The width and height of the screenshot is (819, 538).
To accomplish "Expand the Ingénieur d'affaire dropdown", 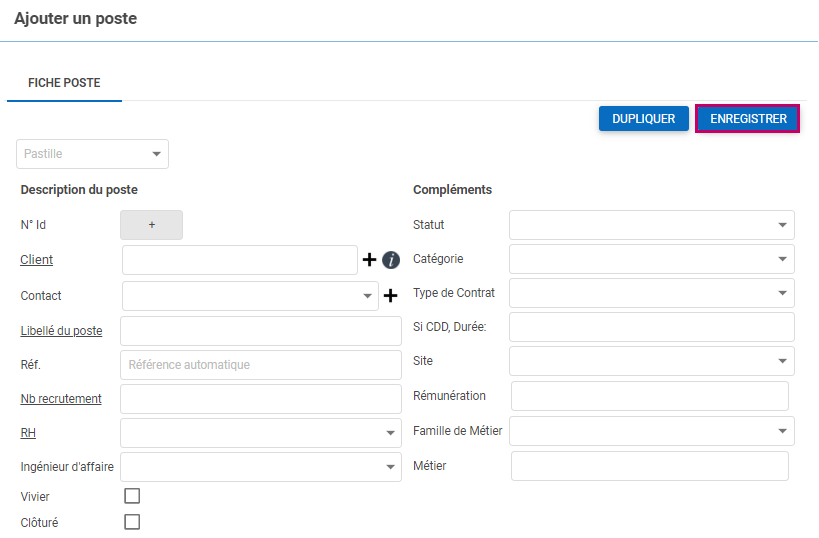I will point(260,466).
